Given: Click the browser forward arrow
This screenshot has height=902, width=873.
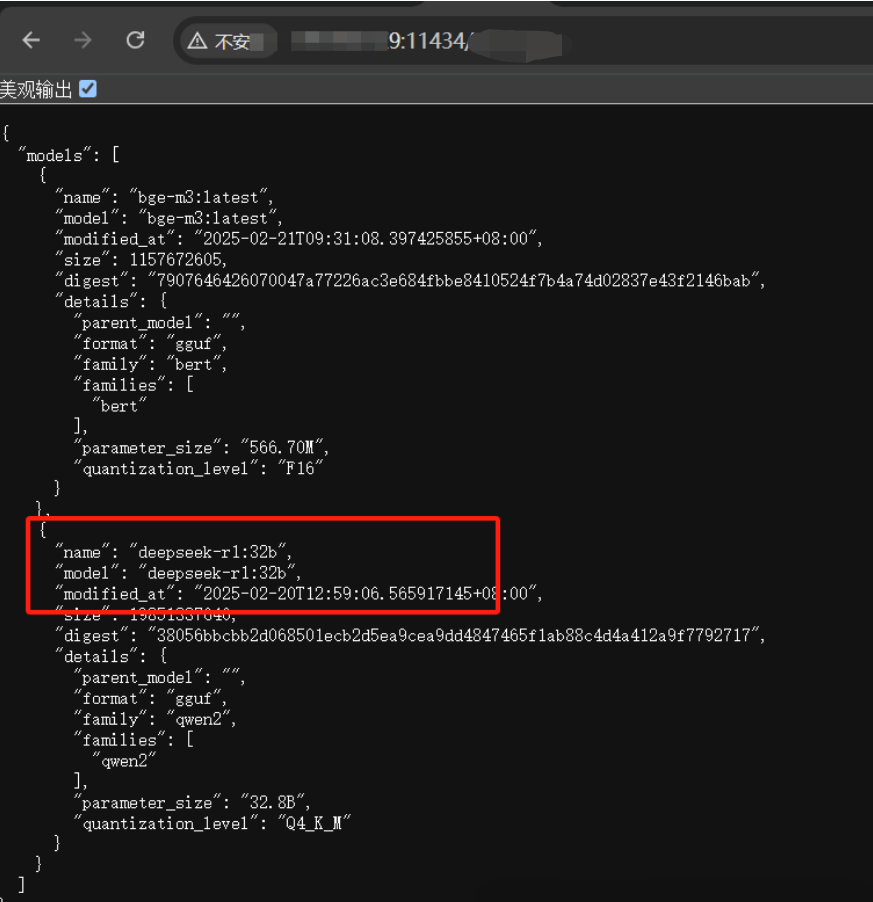Looking at the screenshot, I should 83,40.
